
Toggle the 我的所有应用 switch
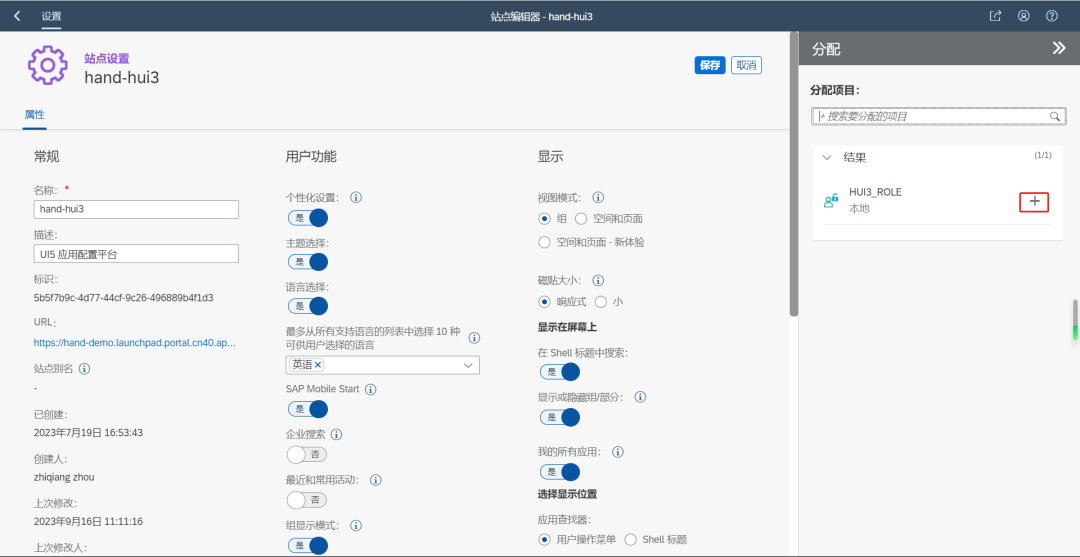pos(559,472)
